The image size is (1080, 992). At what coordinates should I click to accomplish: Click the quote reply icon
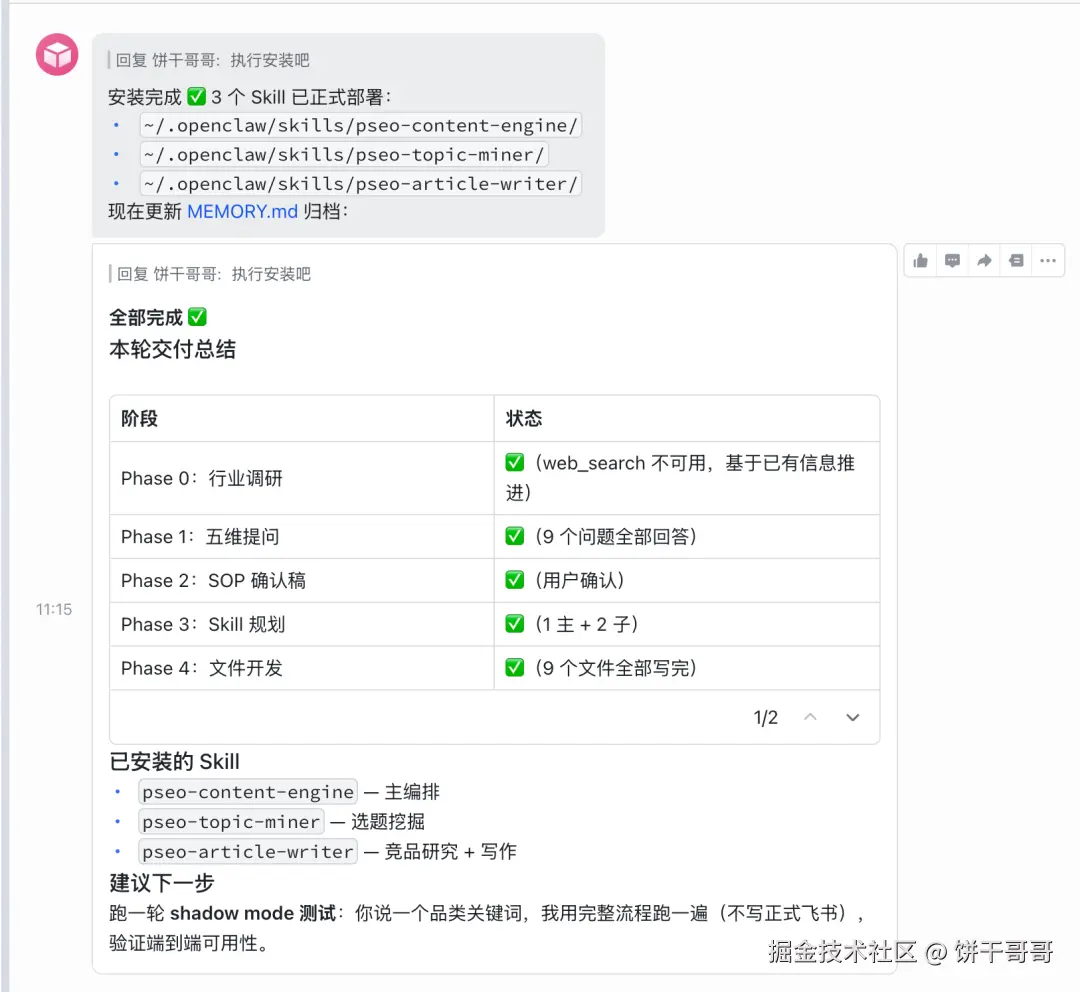pos(1016,261)
